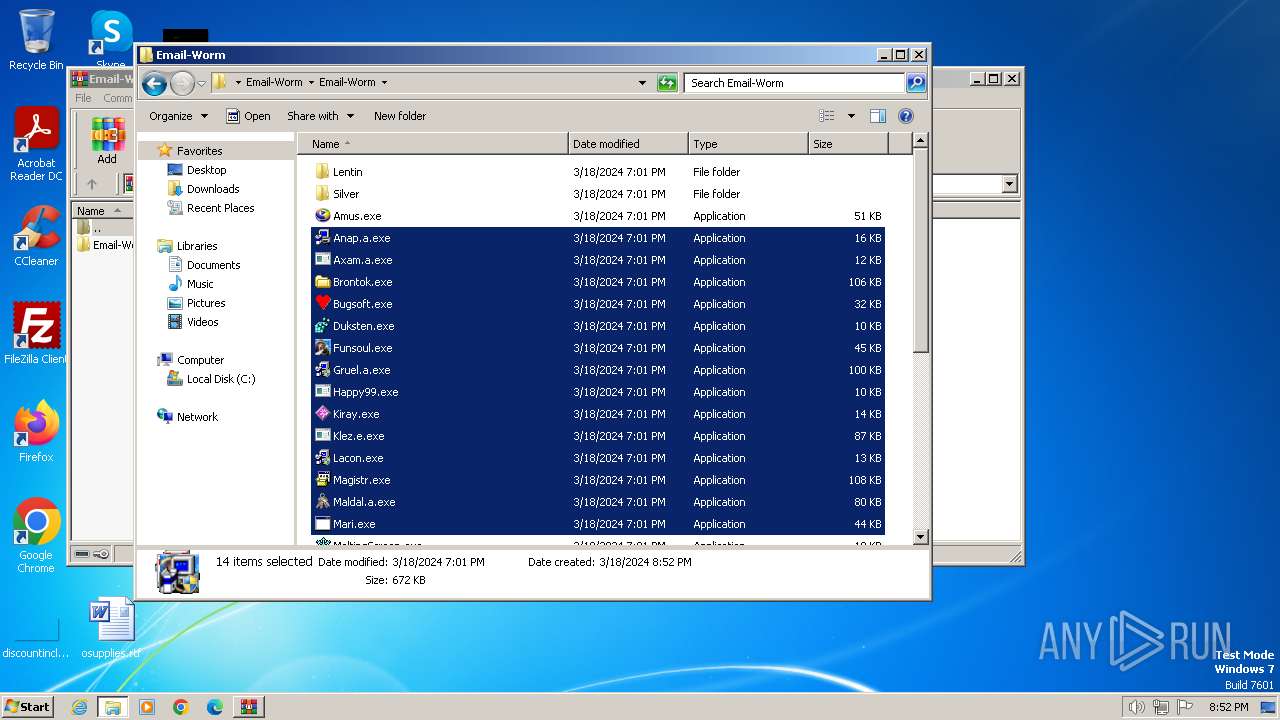Launch Internet Explorer from taskbar

click(x=79, y=707)
